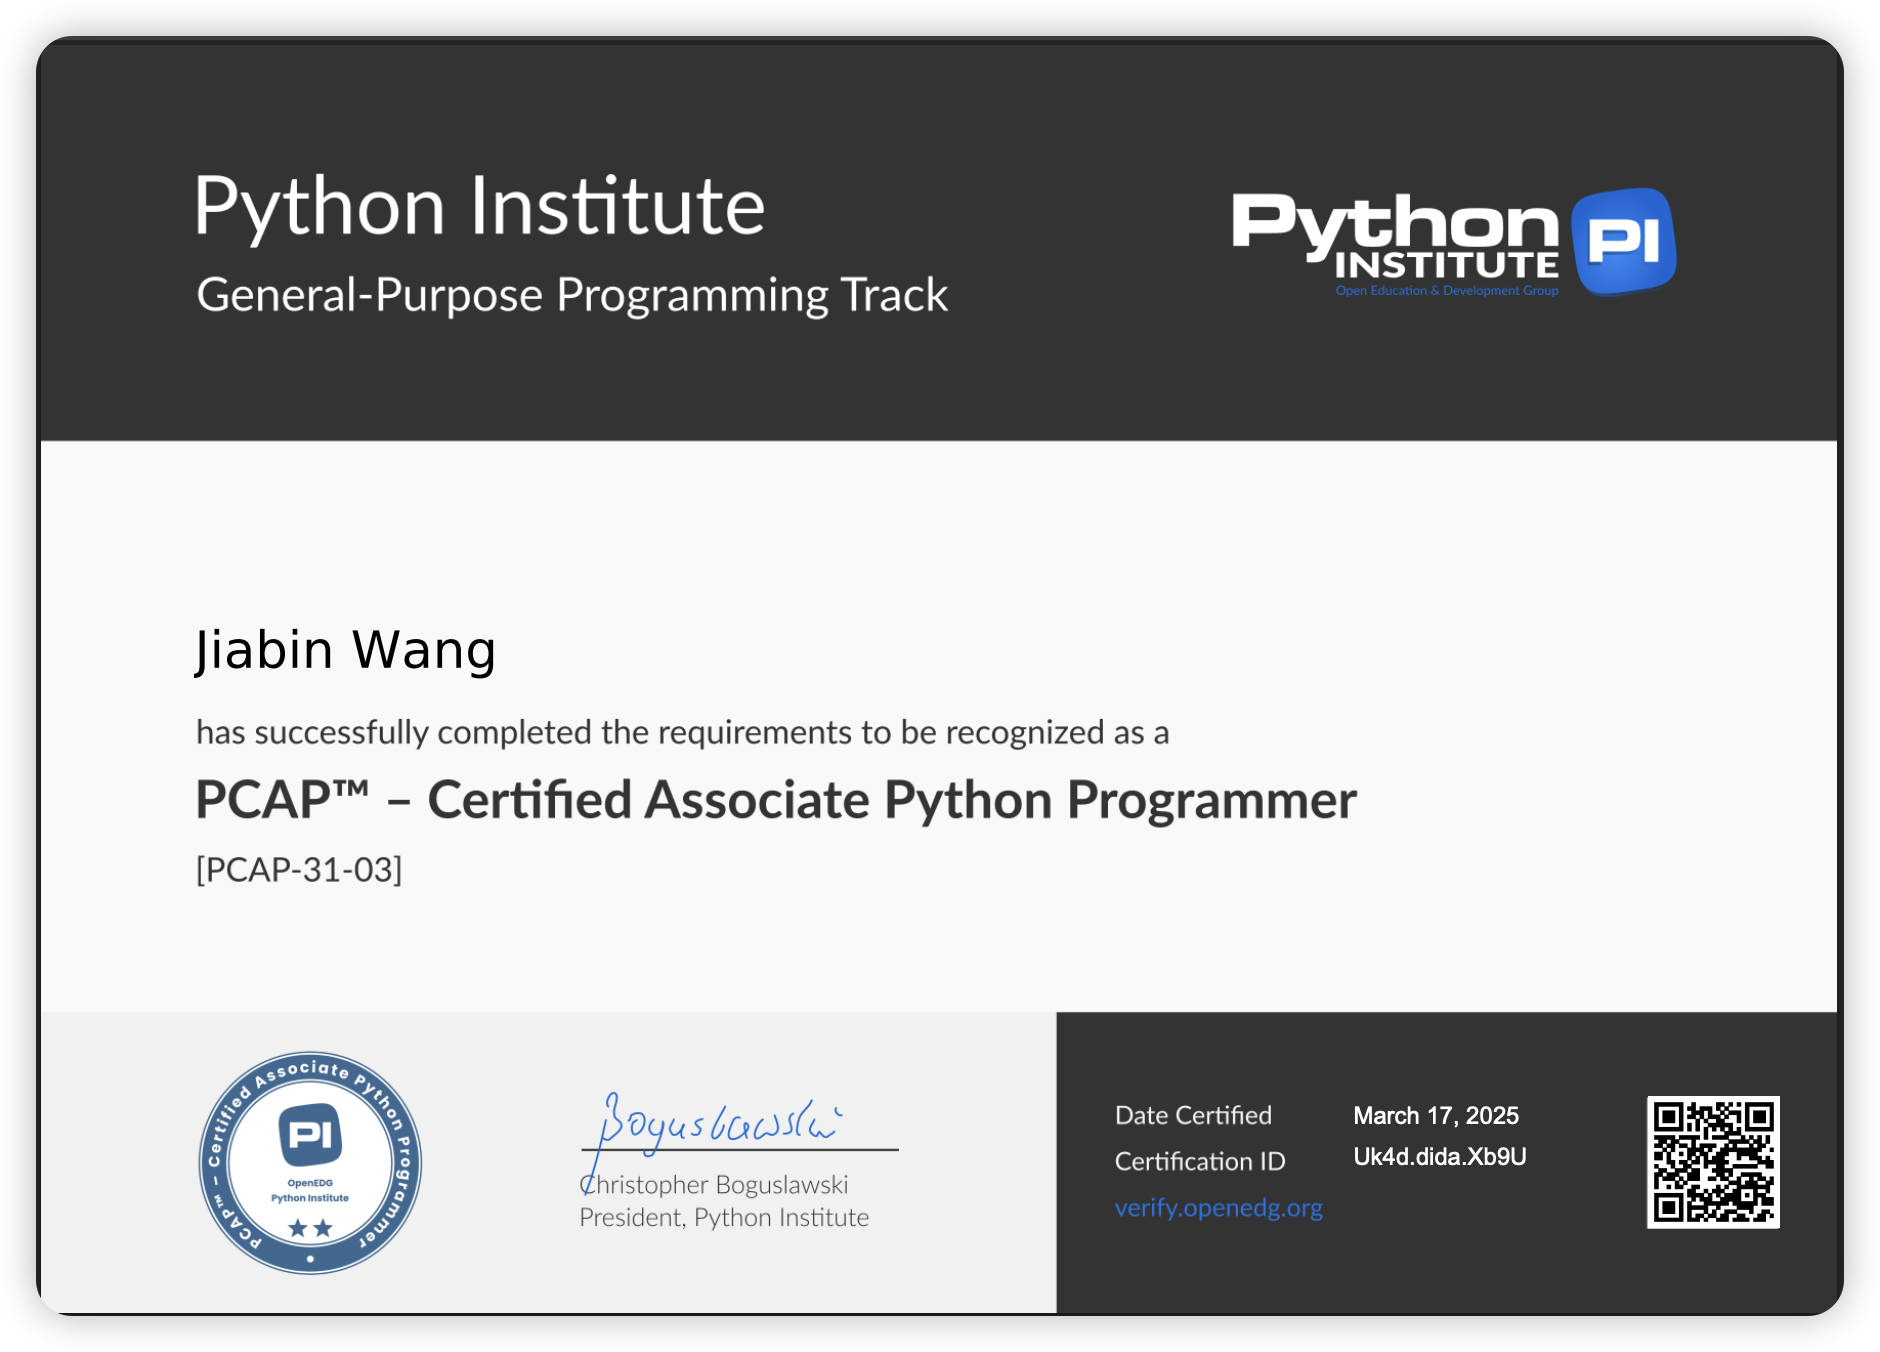The image size is (1880, 1352).
Task: Click the blue PI logo badge
Action: 1623,242
